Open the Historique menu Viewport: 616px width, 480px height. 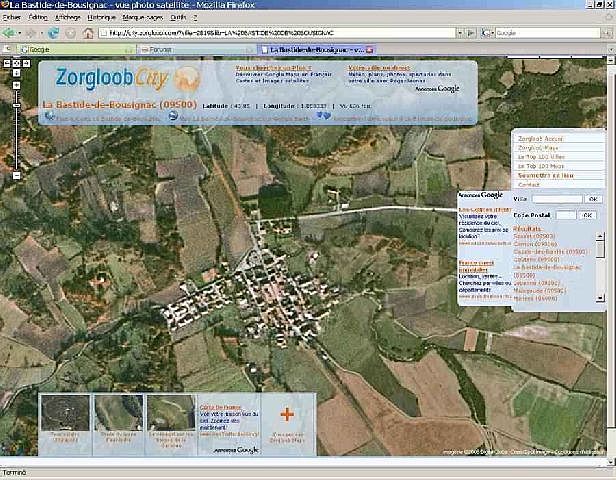click(101, 18)
